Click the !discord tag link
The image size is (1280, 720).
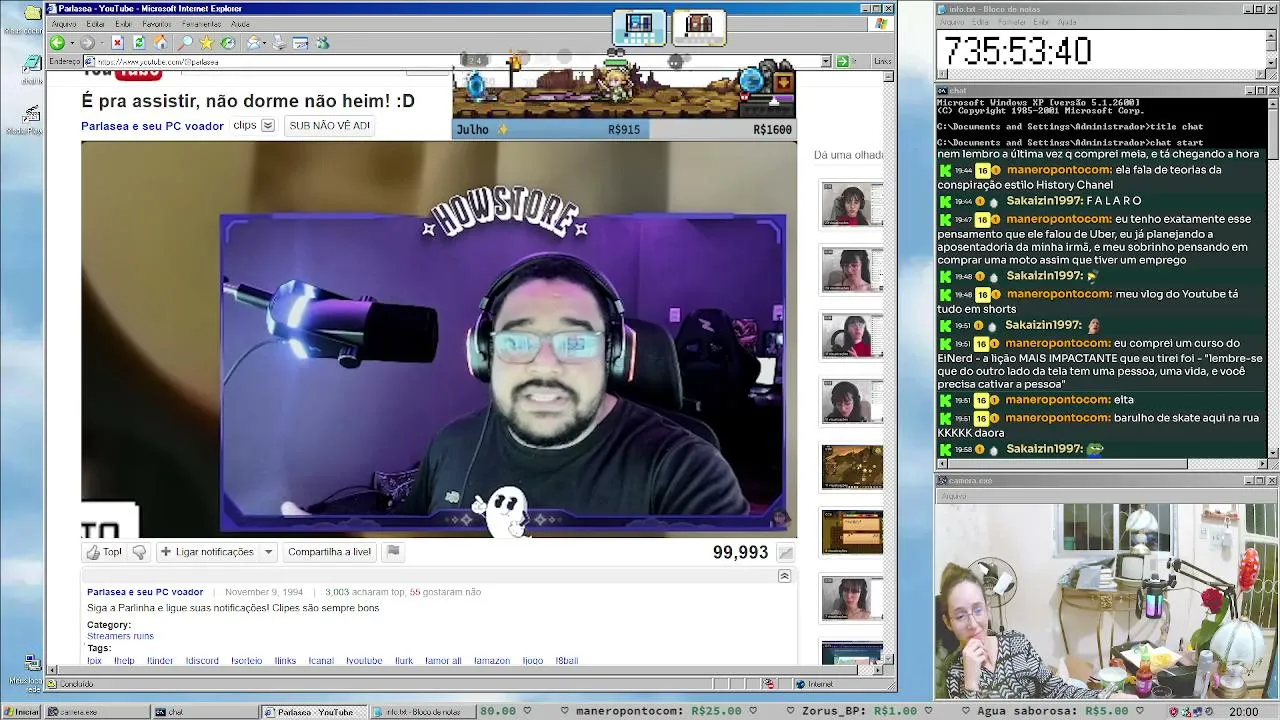(202, 661)
